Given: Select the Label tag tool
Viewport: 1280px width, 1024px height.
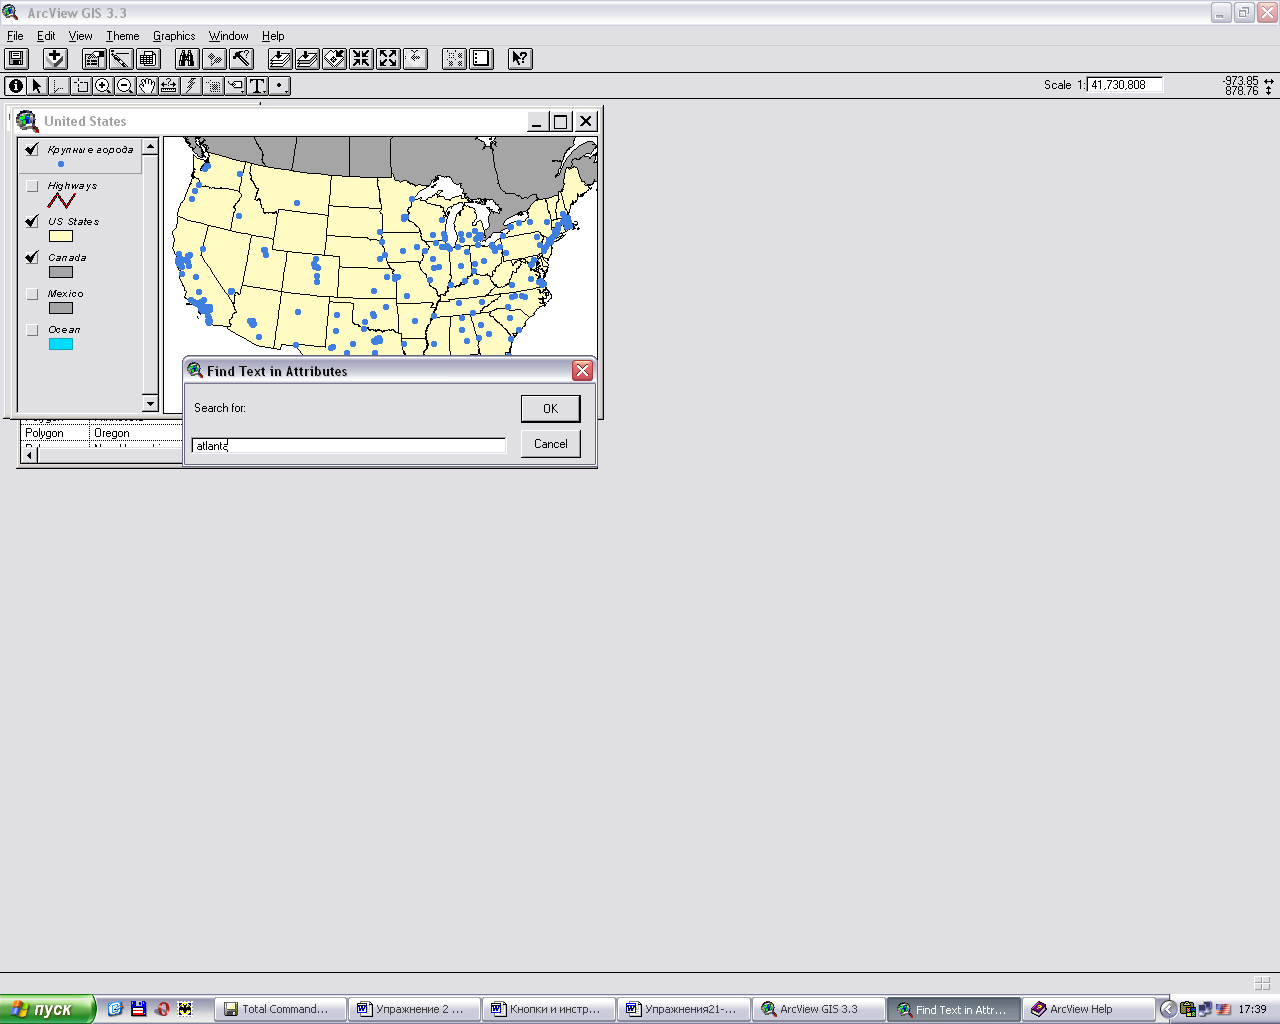Looking at the screenshot, I should coord(235,86).
